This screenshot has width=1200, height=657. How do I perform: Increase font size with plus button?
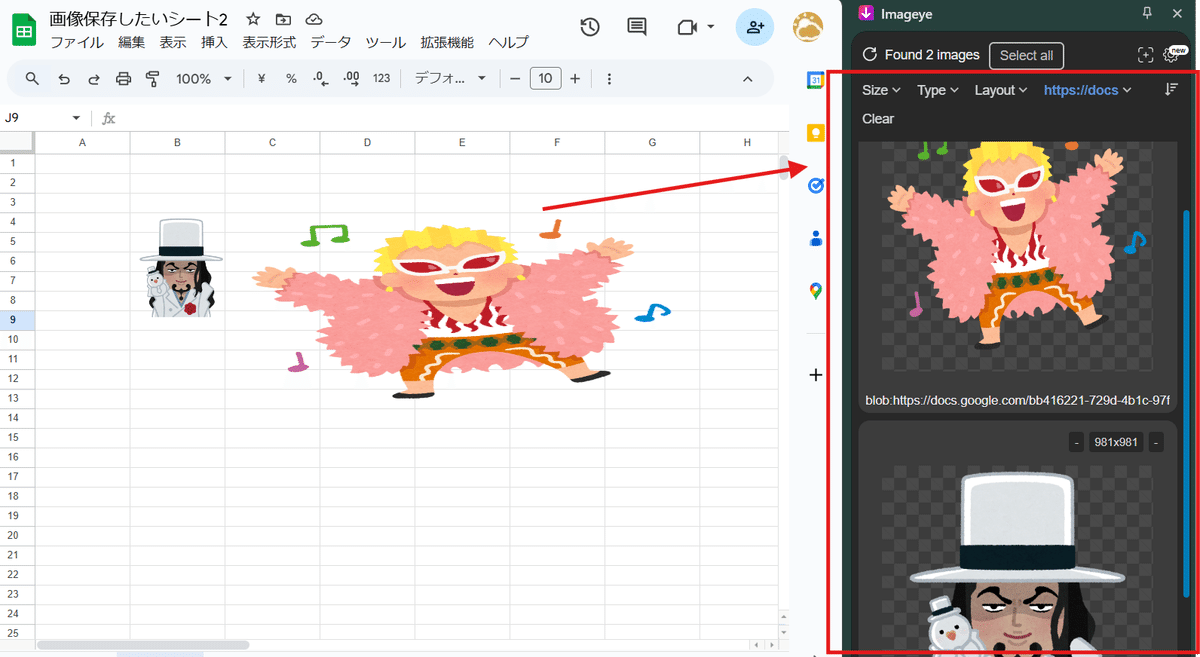[575, 79]
